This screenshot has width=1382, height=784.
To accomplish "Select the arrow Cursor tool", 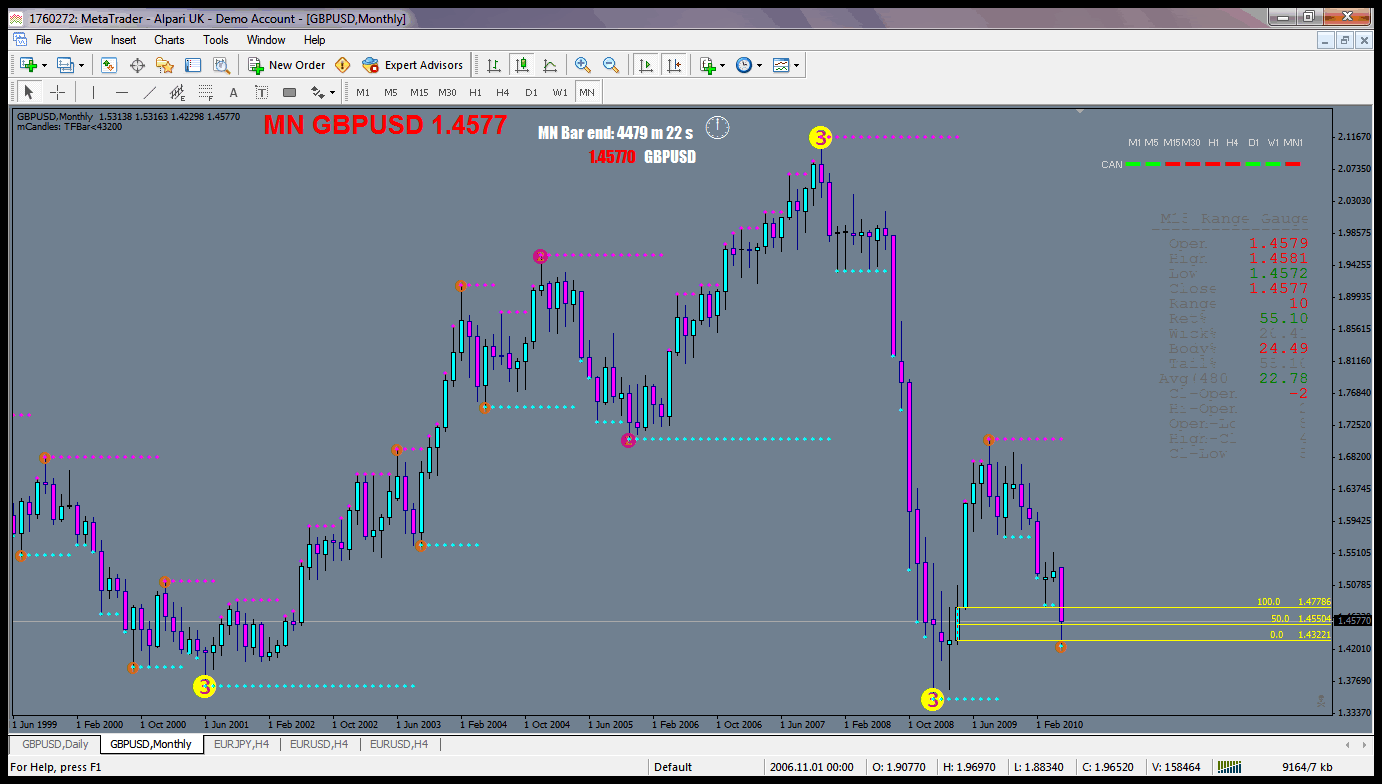I will [28, 92].
